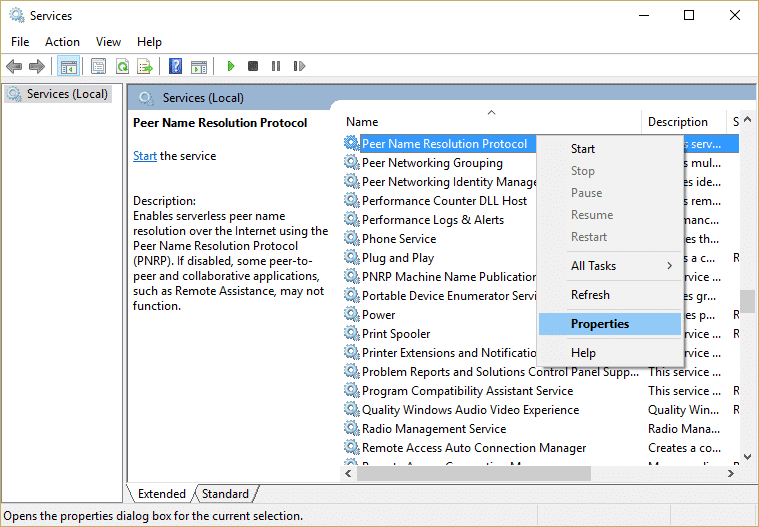Click the green Start Service play icon
759x527 pixels.
pyautogui.click(x=231, y=66)
